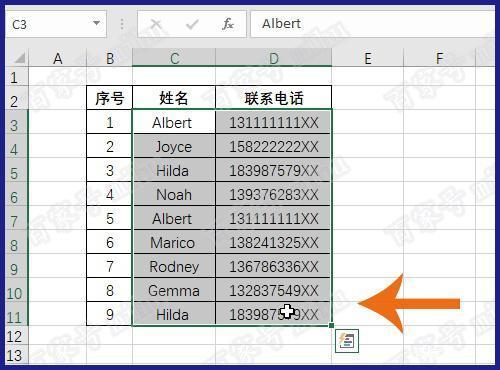Click cell C3 containing Albert

tap(174, 122)
